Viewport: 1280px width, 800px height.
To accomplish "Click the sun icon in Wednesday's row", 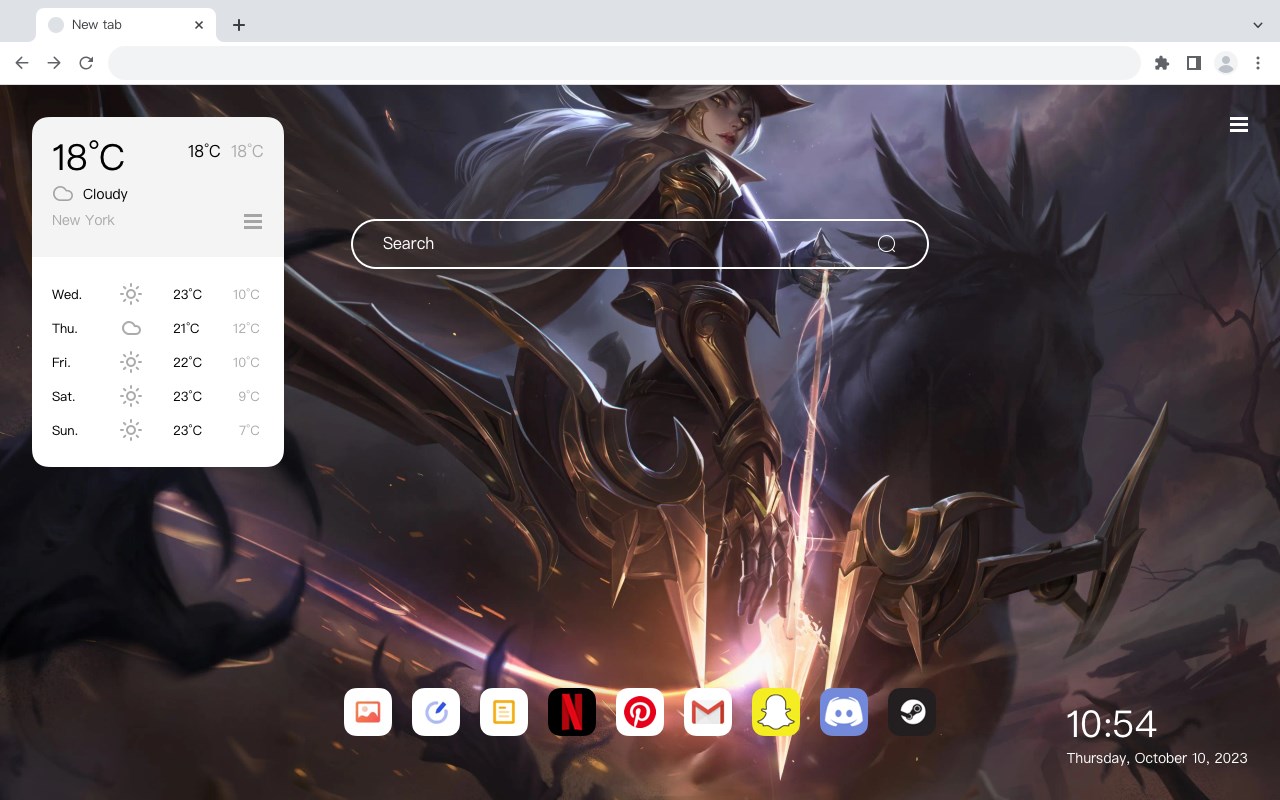I will pyautogui.click(x=131, y=294).
